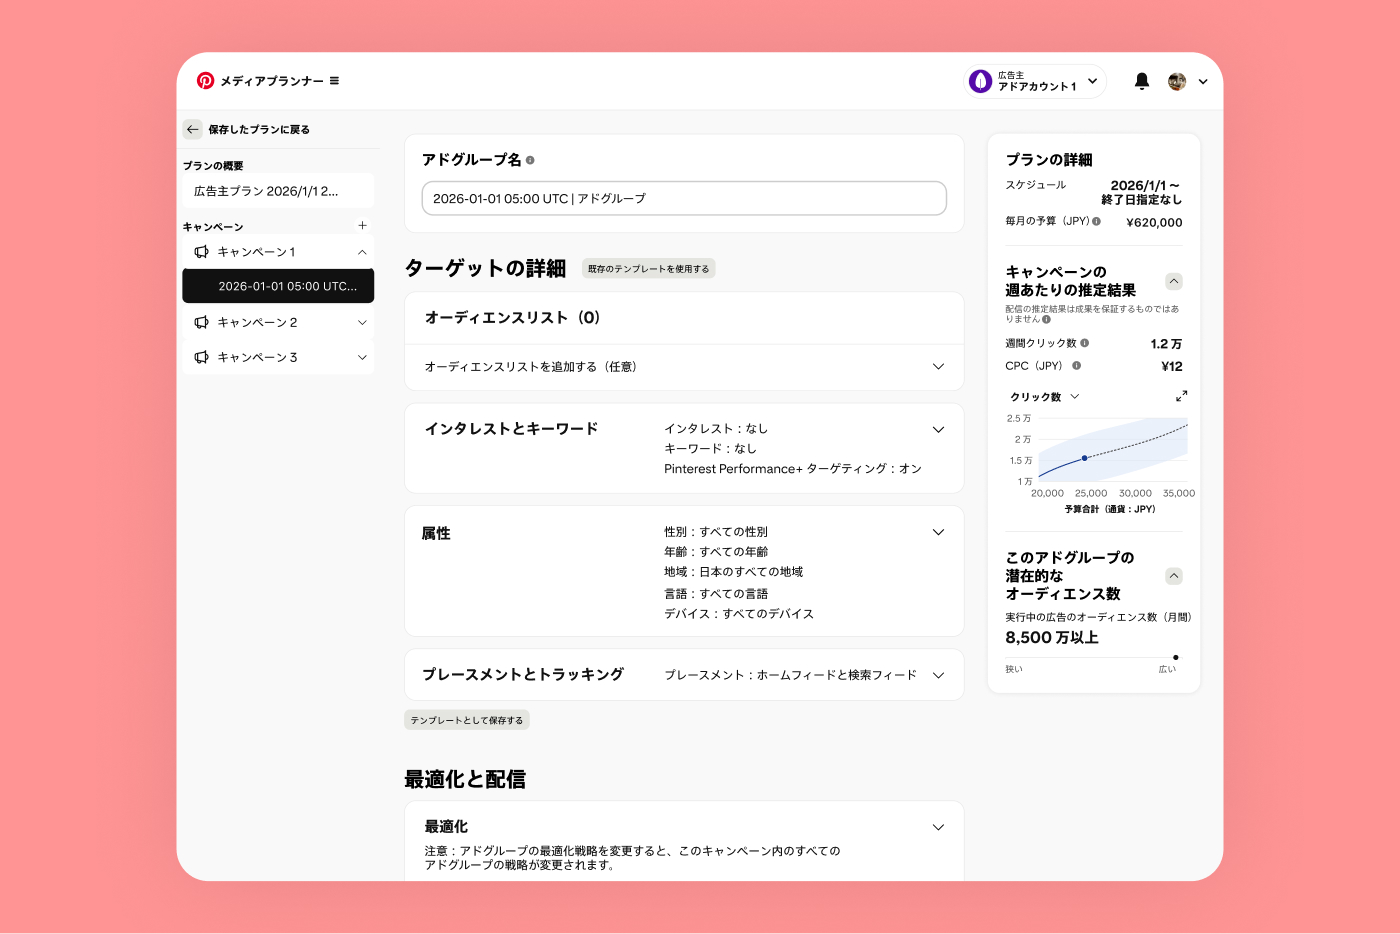The width and height of the screenshot is (1400, 934).
Task: Click the ad group name input field
Action: pyautogui.click(x=684, y=198)
